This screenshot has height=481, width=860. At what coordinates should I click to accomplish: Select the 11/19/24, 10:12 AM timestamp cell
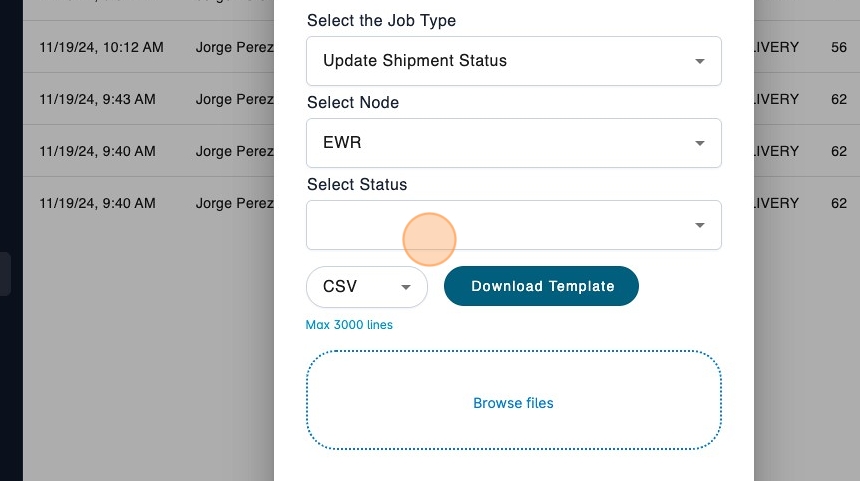point(97,47)
